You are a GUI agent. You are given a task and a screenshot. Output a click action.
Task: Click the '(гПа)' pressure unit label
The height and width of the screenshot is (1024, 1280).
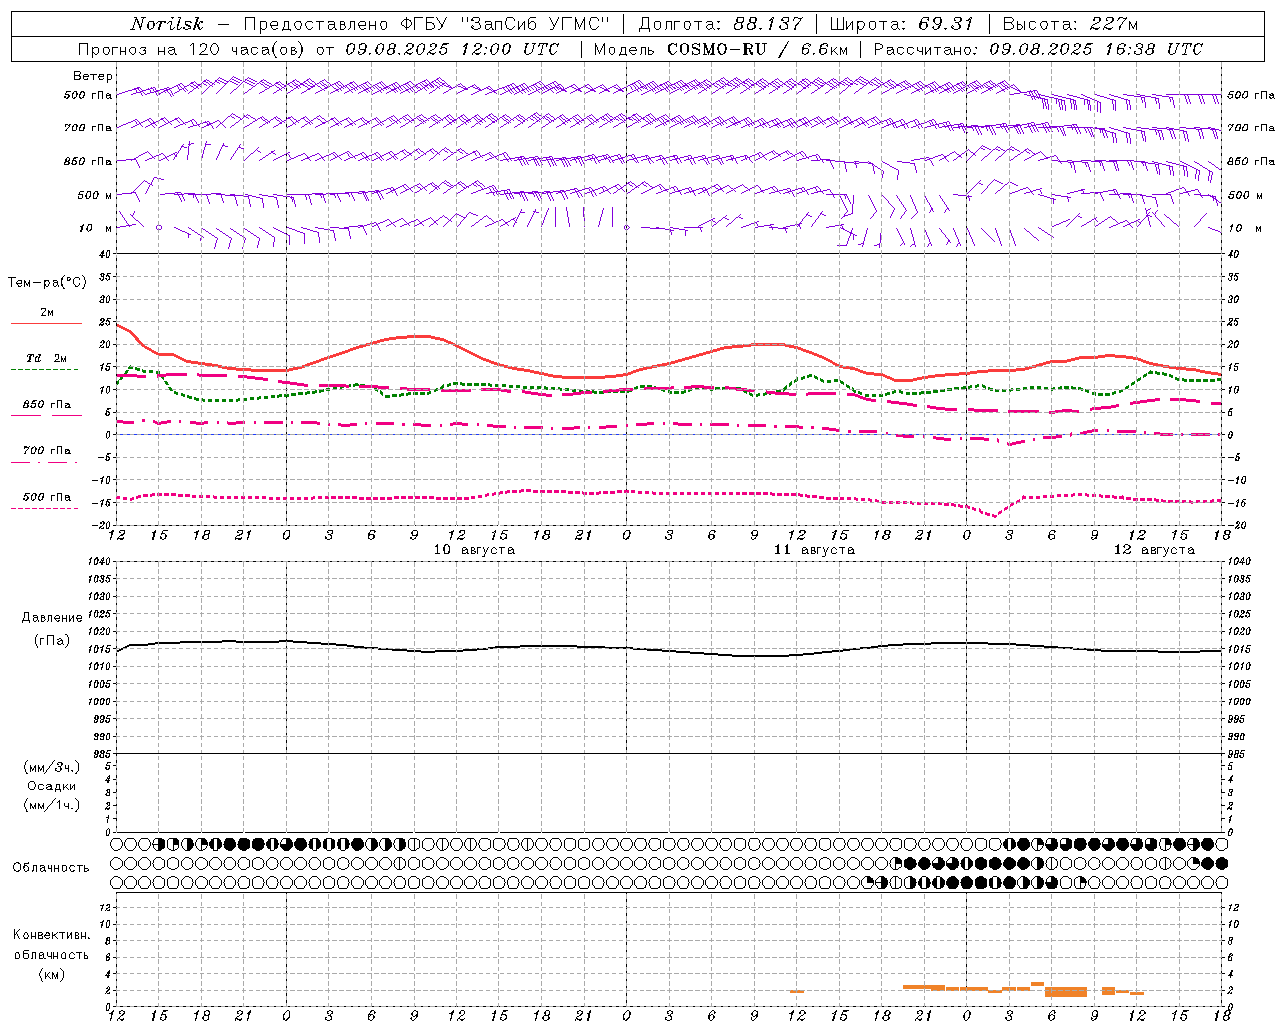pos(52,640)
